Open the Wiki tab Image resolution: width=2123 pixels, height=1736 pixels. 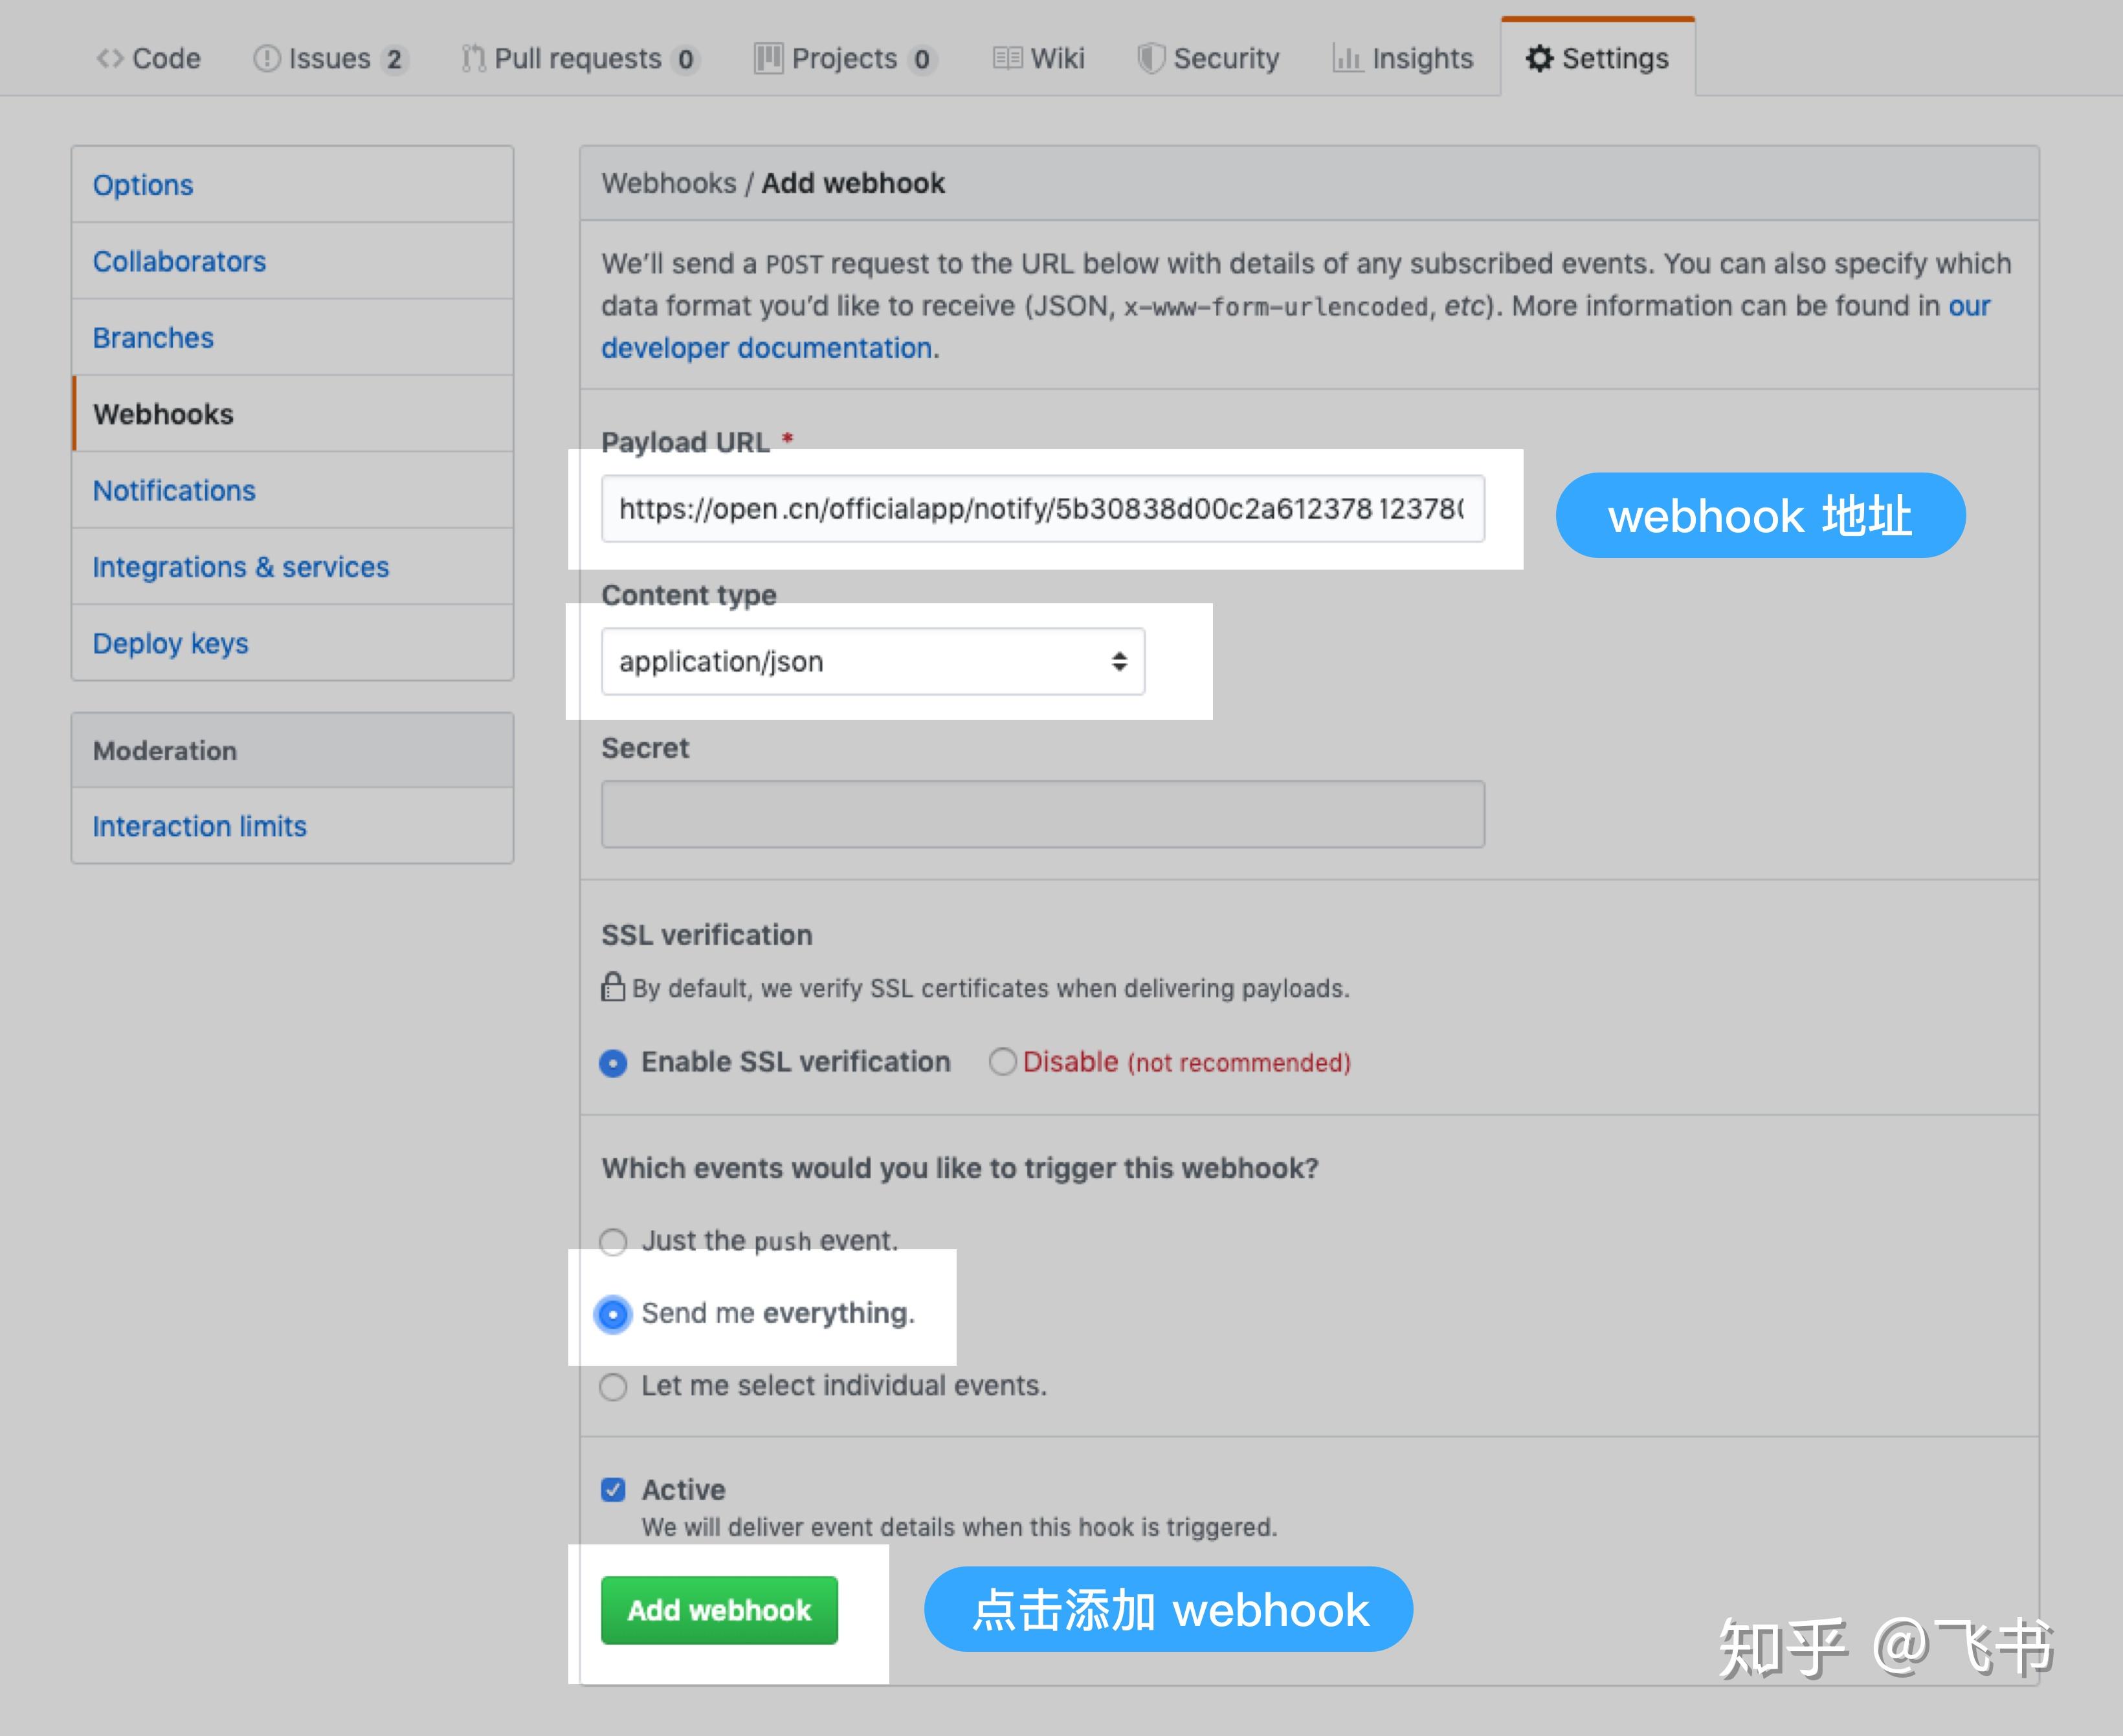(1038, 59)
